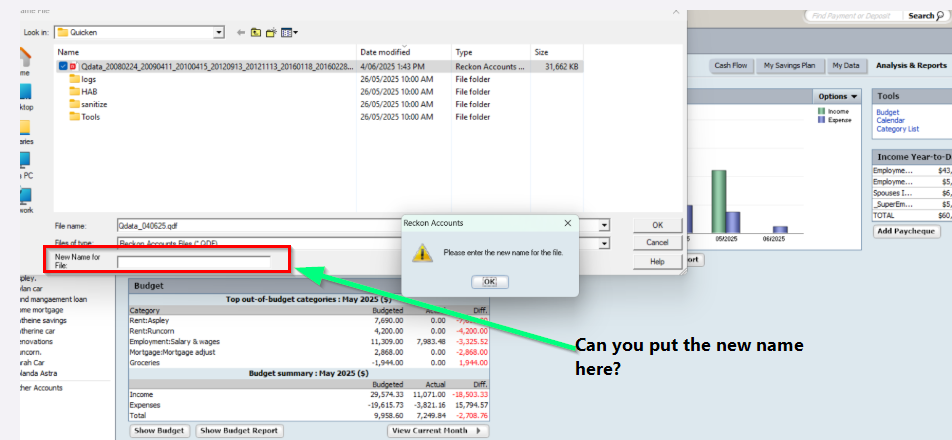The height and width of the screenshot is (440, 952).
Task: Open the chart Options dropdown
Action: [837, 96]
